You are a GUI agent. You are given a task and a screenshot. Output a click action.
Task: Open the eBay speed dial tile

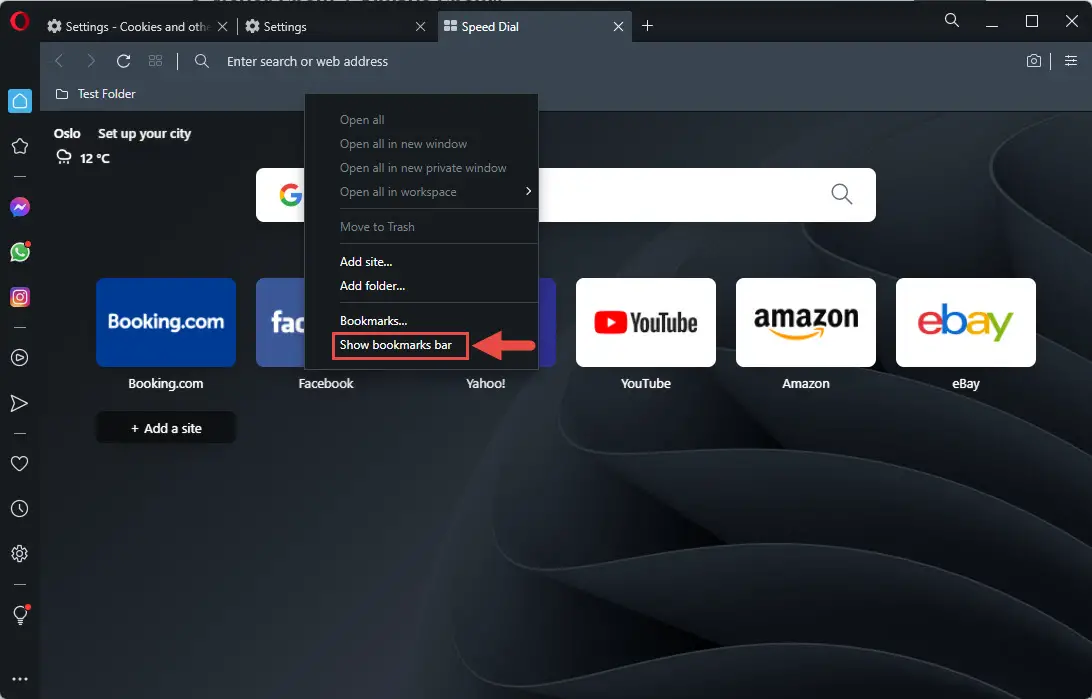966,322
